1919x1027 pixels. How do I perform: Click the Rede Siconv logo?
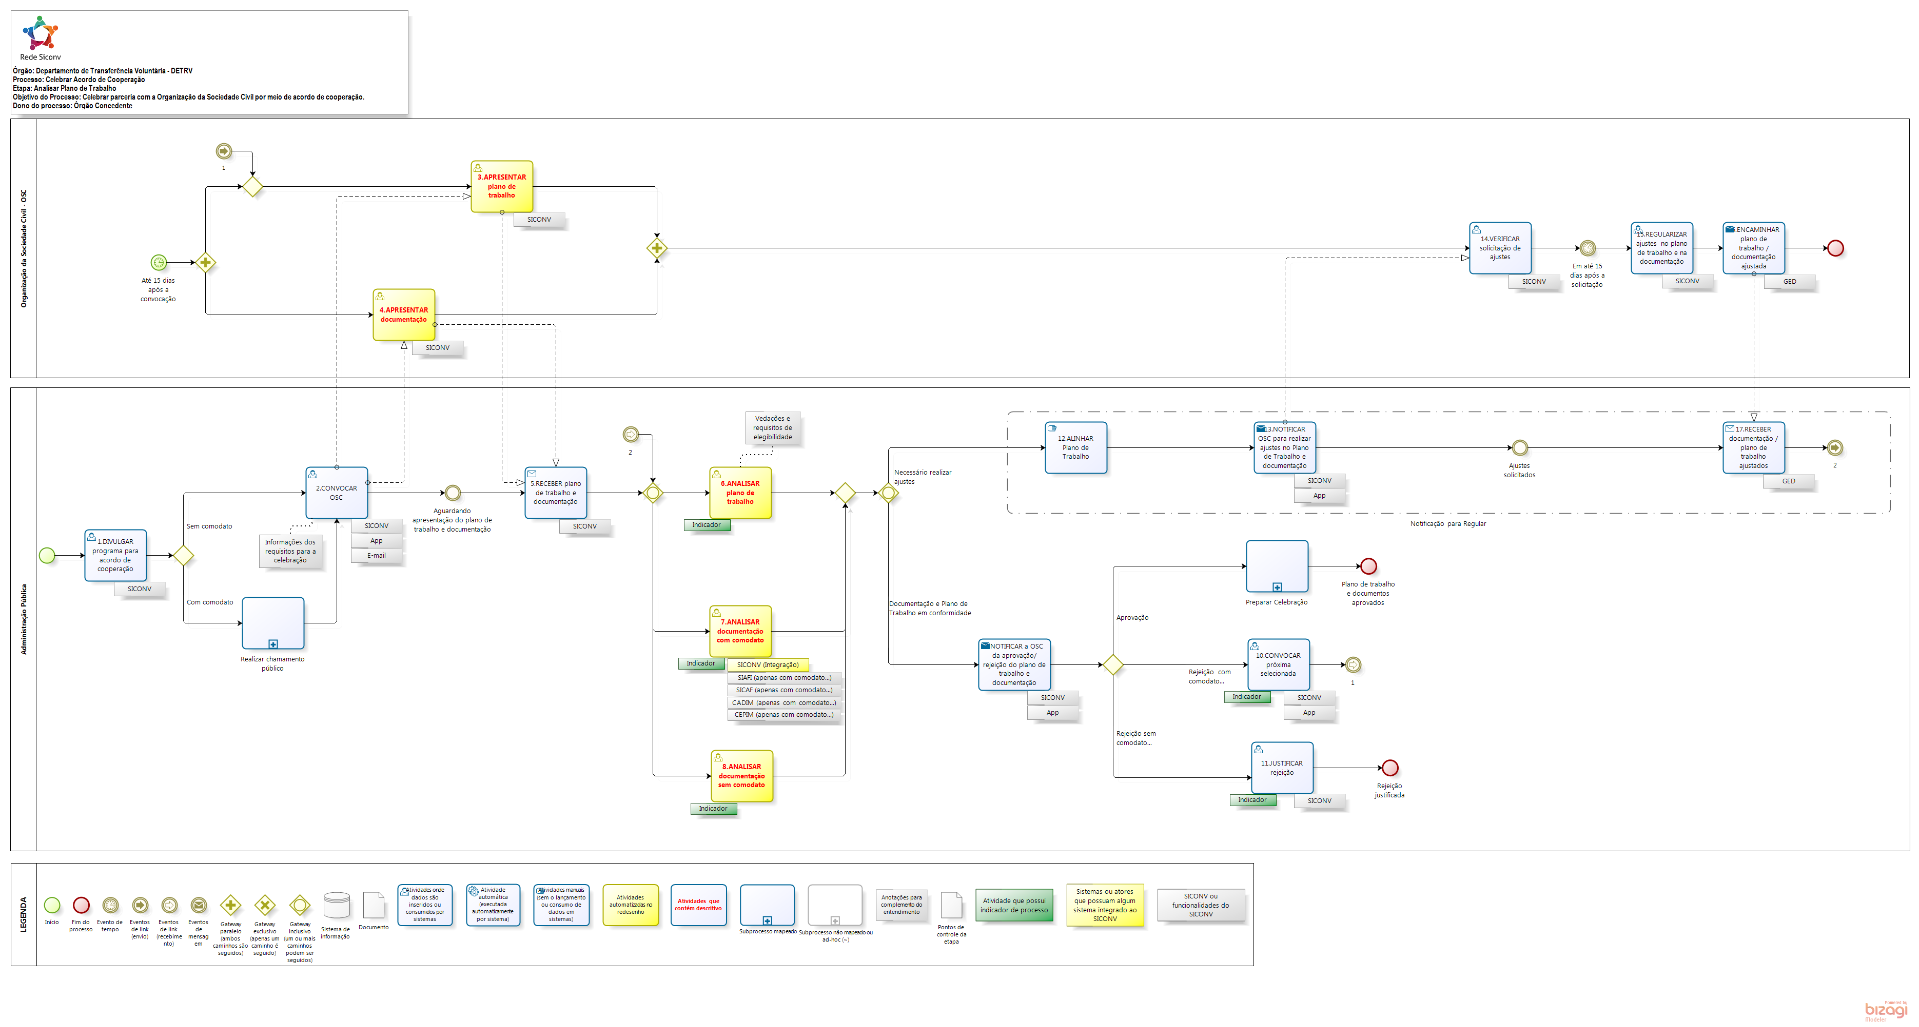(x=41, y=33)
